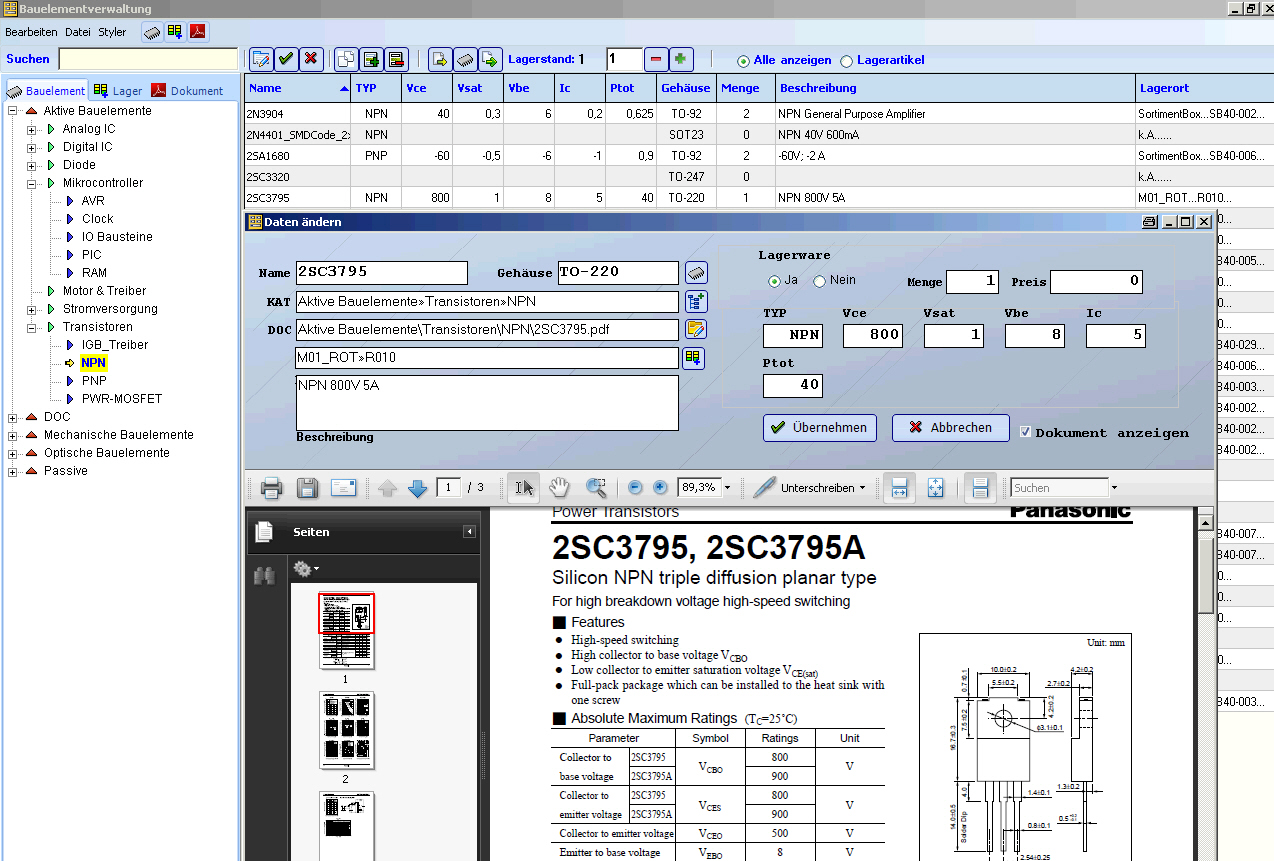Toggle the 'Dokument anzeigen' checkbox

1025,432
